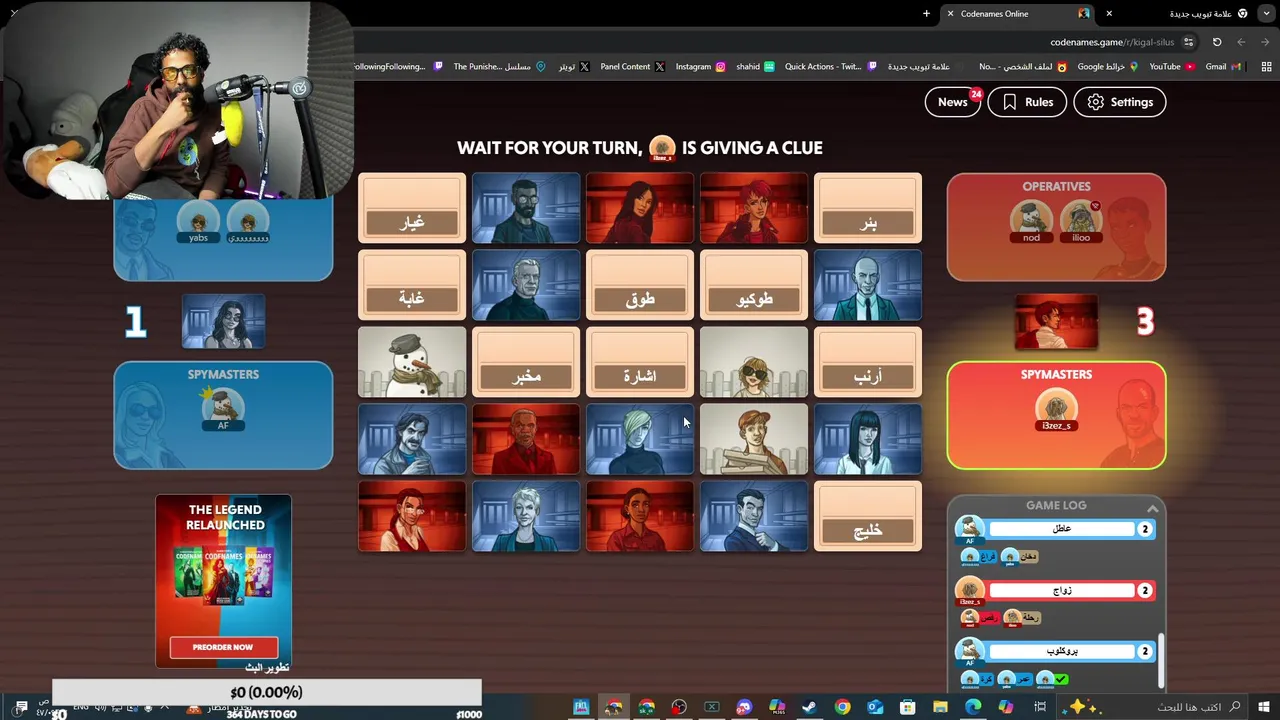1280x720 pixels.
Task: Click nod operative avatar
Action: (x=1031, y=219)
